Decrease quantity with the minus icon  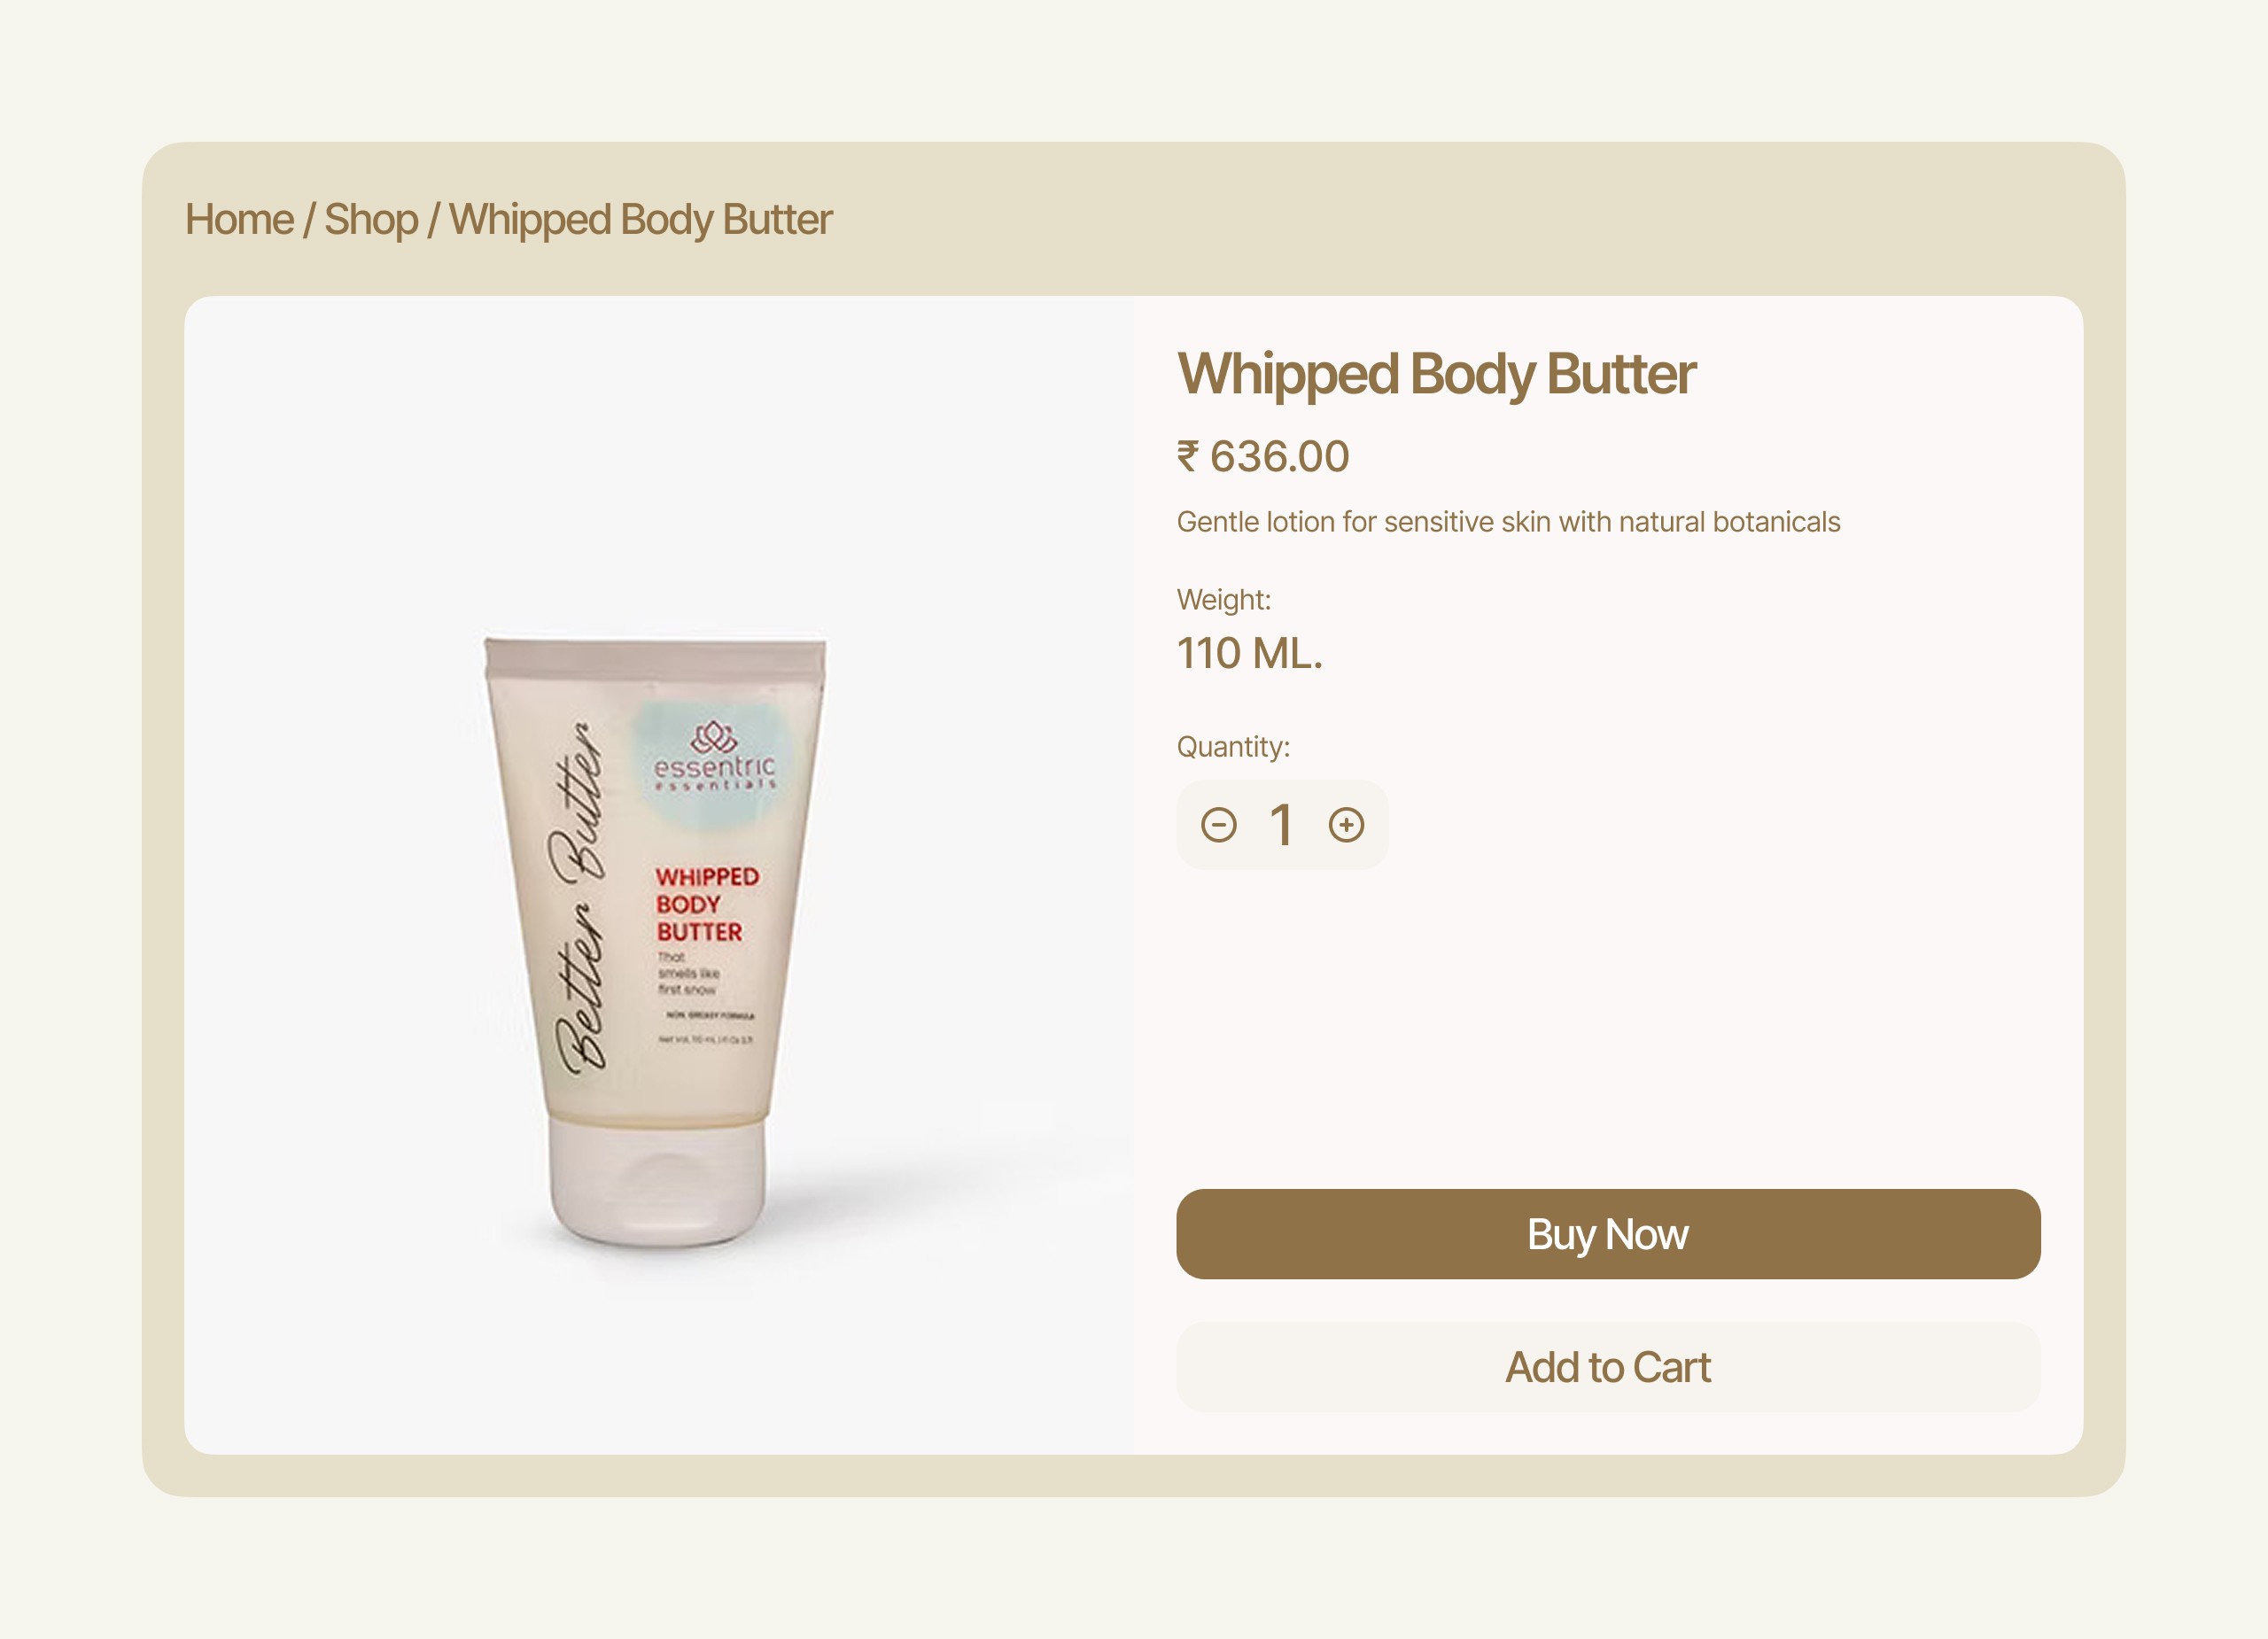[1218, 825]
